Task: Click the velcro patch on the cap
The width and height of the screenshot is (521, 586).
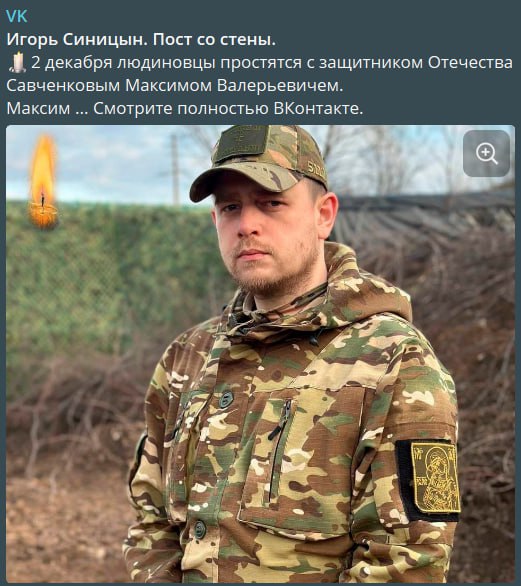Action: point(243,141)
